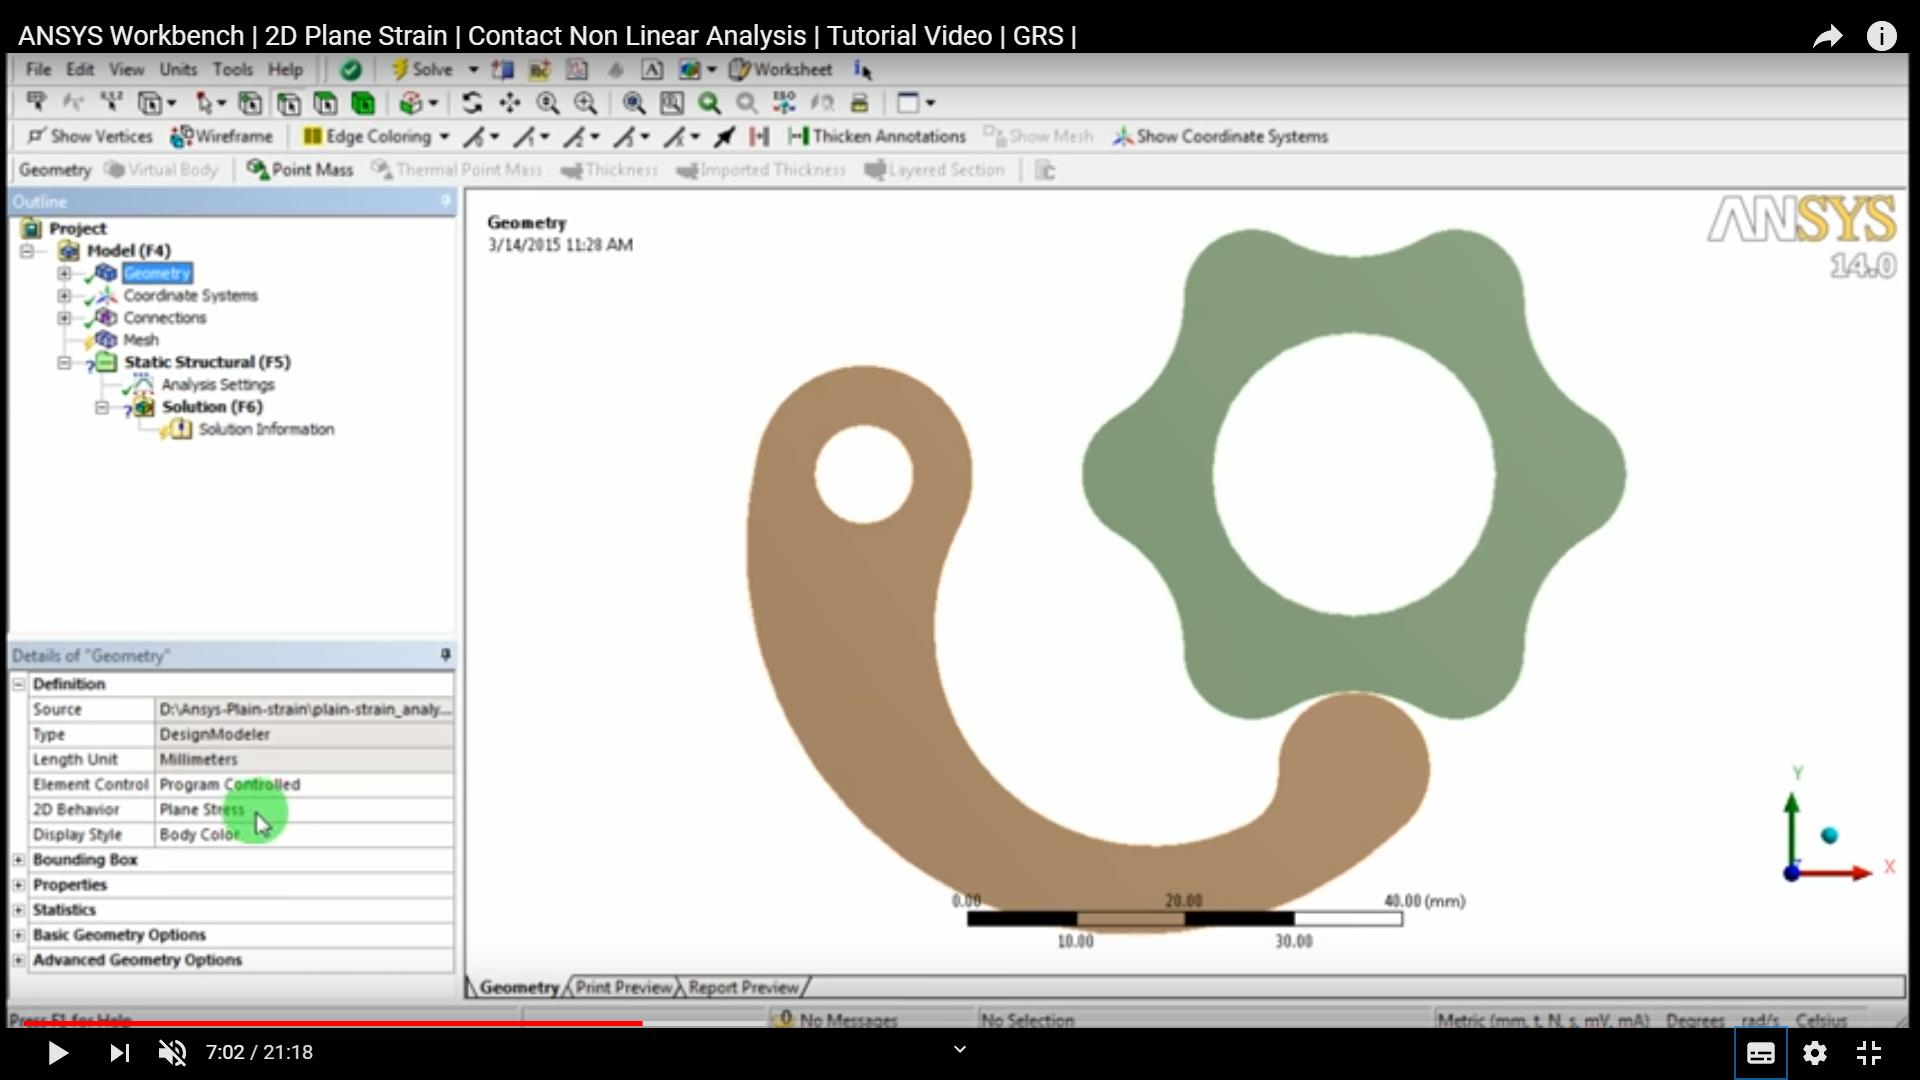Toggle Show Vertices display
The width and height of the screenshot is (1920, 1080).
tap(90, 136)
